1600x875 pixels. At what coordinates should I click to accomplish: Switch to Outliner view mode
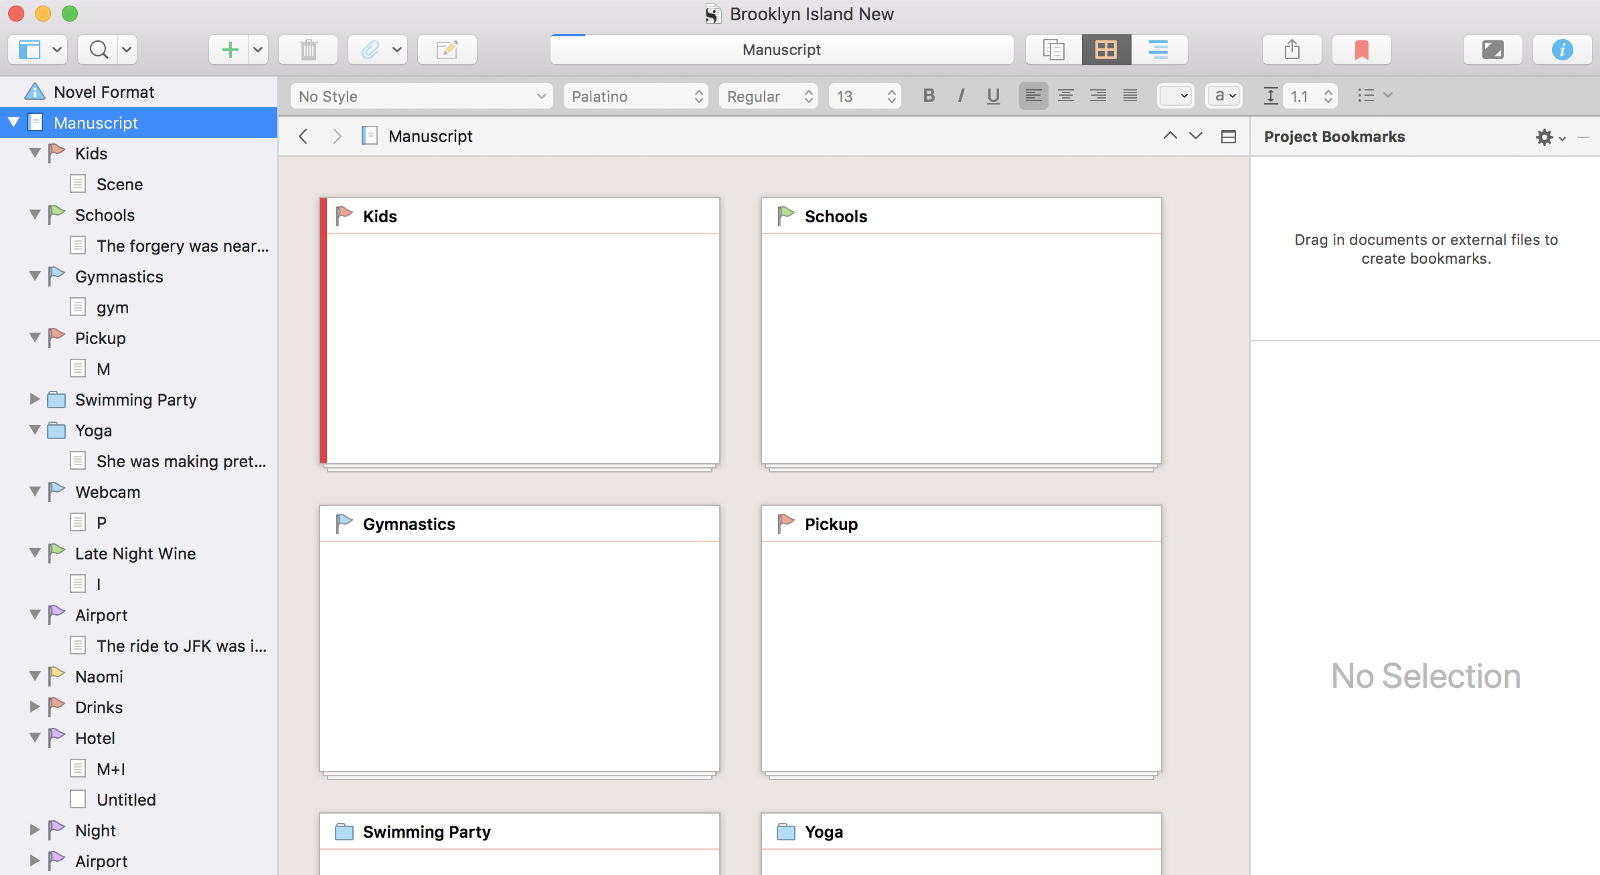pyautogui.click(x=1158, y=50)
